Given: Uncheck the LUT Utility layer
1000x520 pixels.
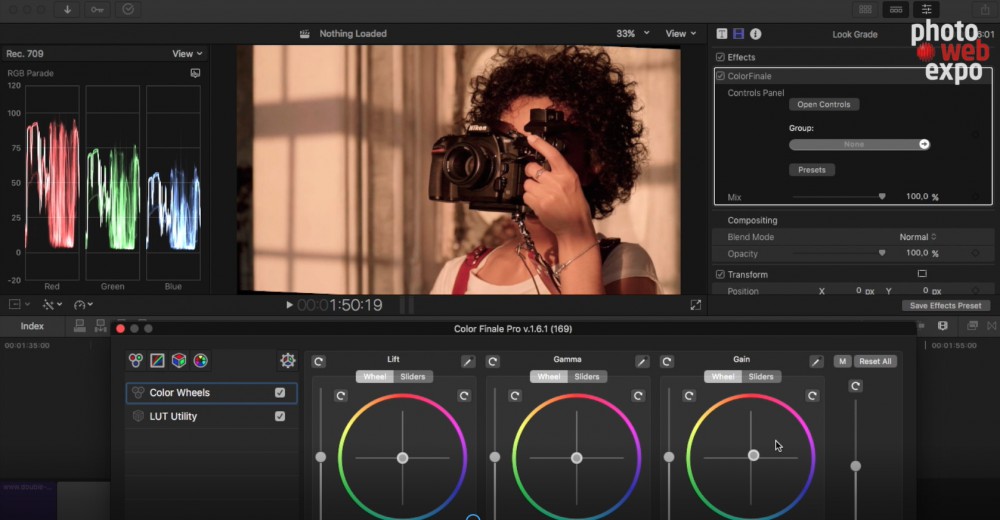Looking at the screenshot, I should [x=280, y=416].
